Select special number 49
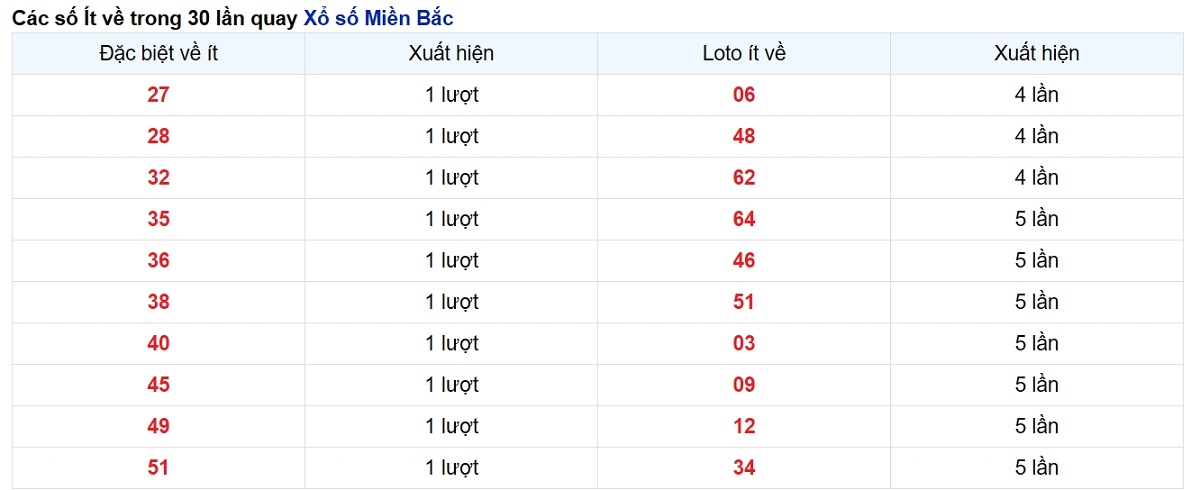 tap(158, 427)
